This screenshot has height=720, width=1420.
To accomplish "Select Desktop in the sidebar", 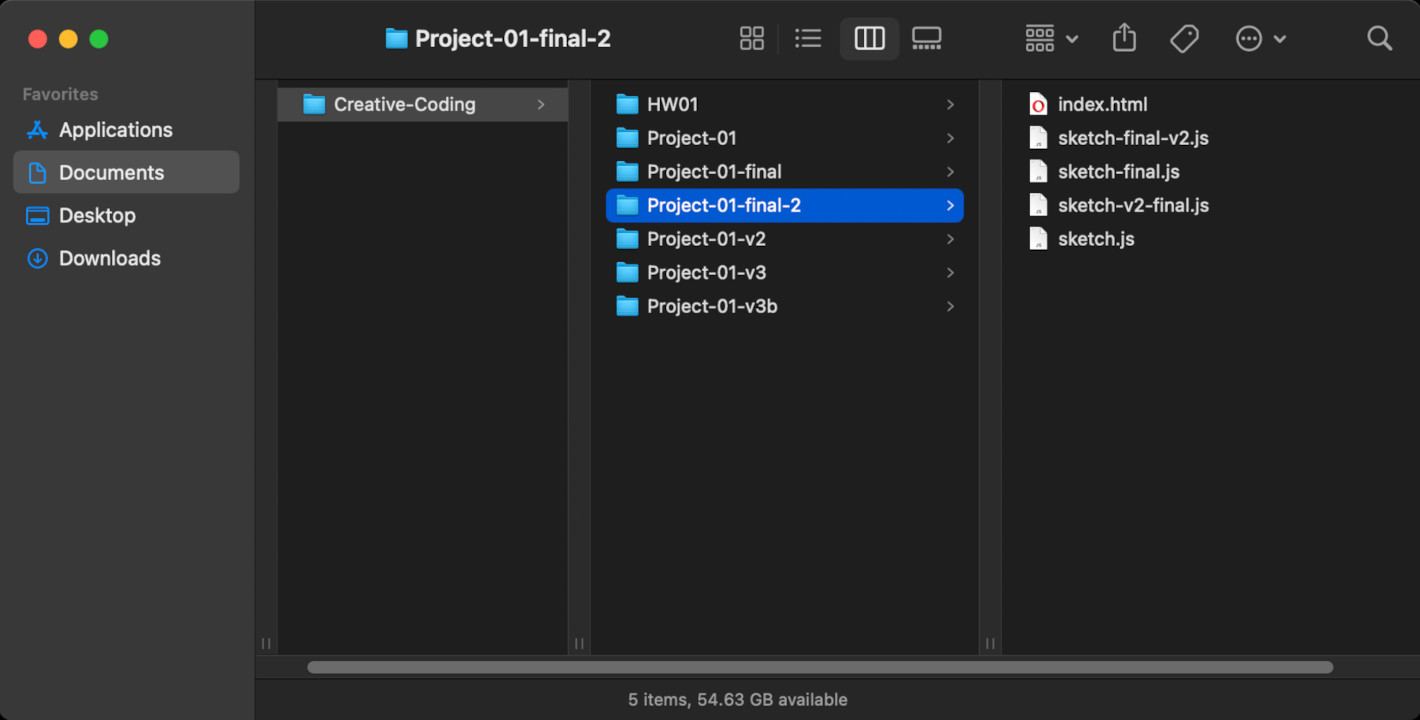I will [x=97, y=215].
